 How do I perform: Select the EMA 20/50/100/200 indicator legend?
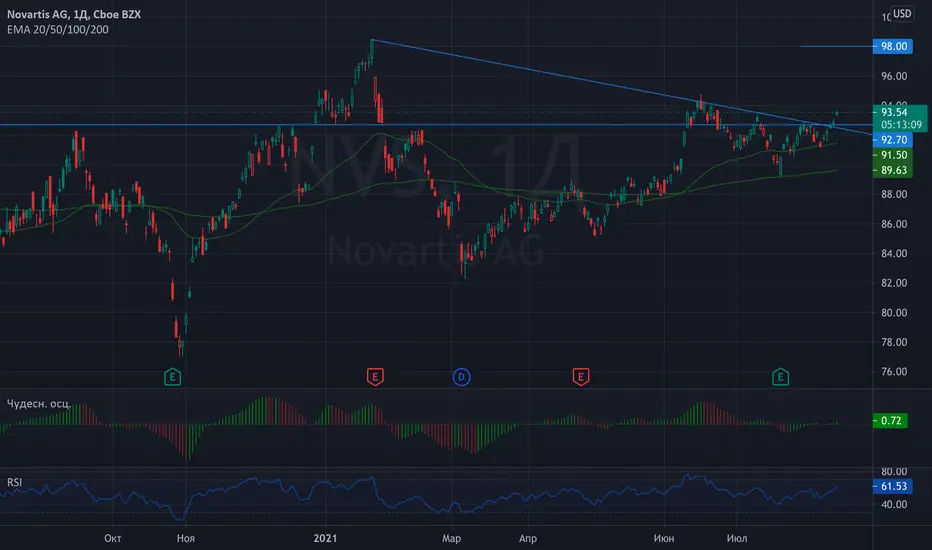click(x=58, y=30)
